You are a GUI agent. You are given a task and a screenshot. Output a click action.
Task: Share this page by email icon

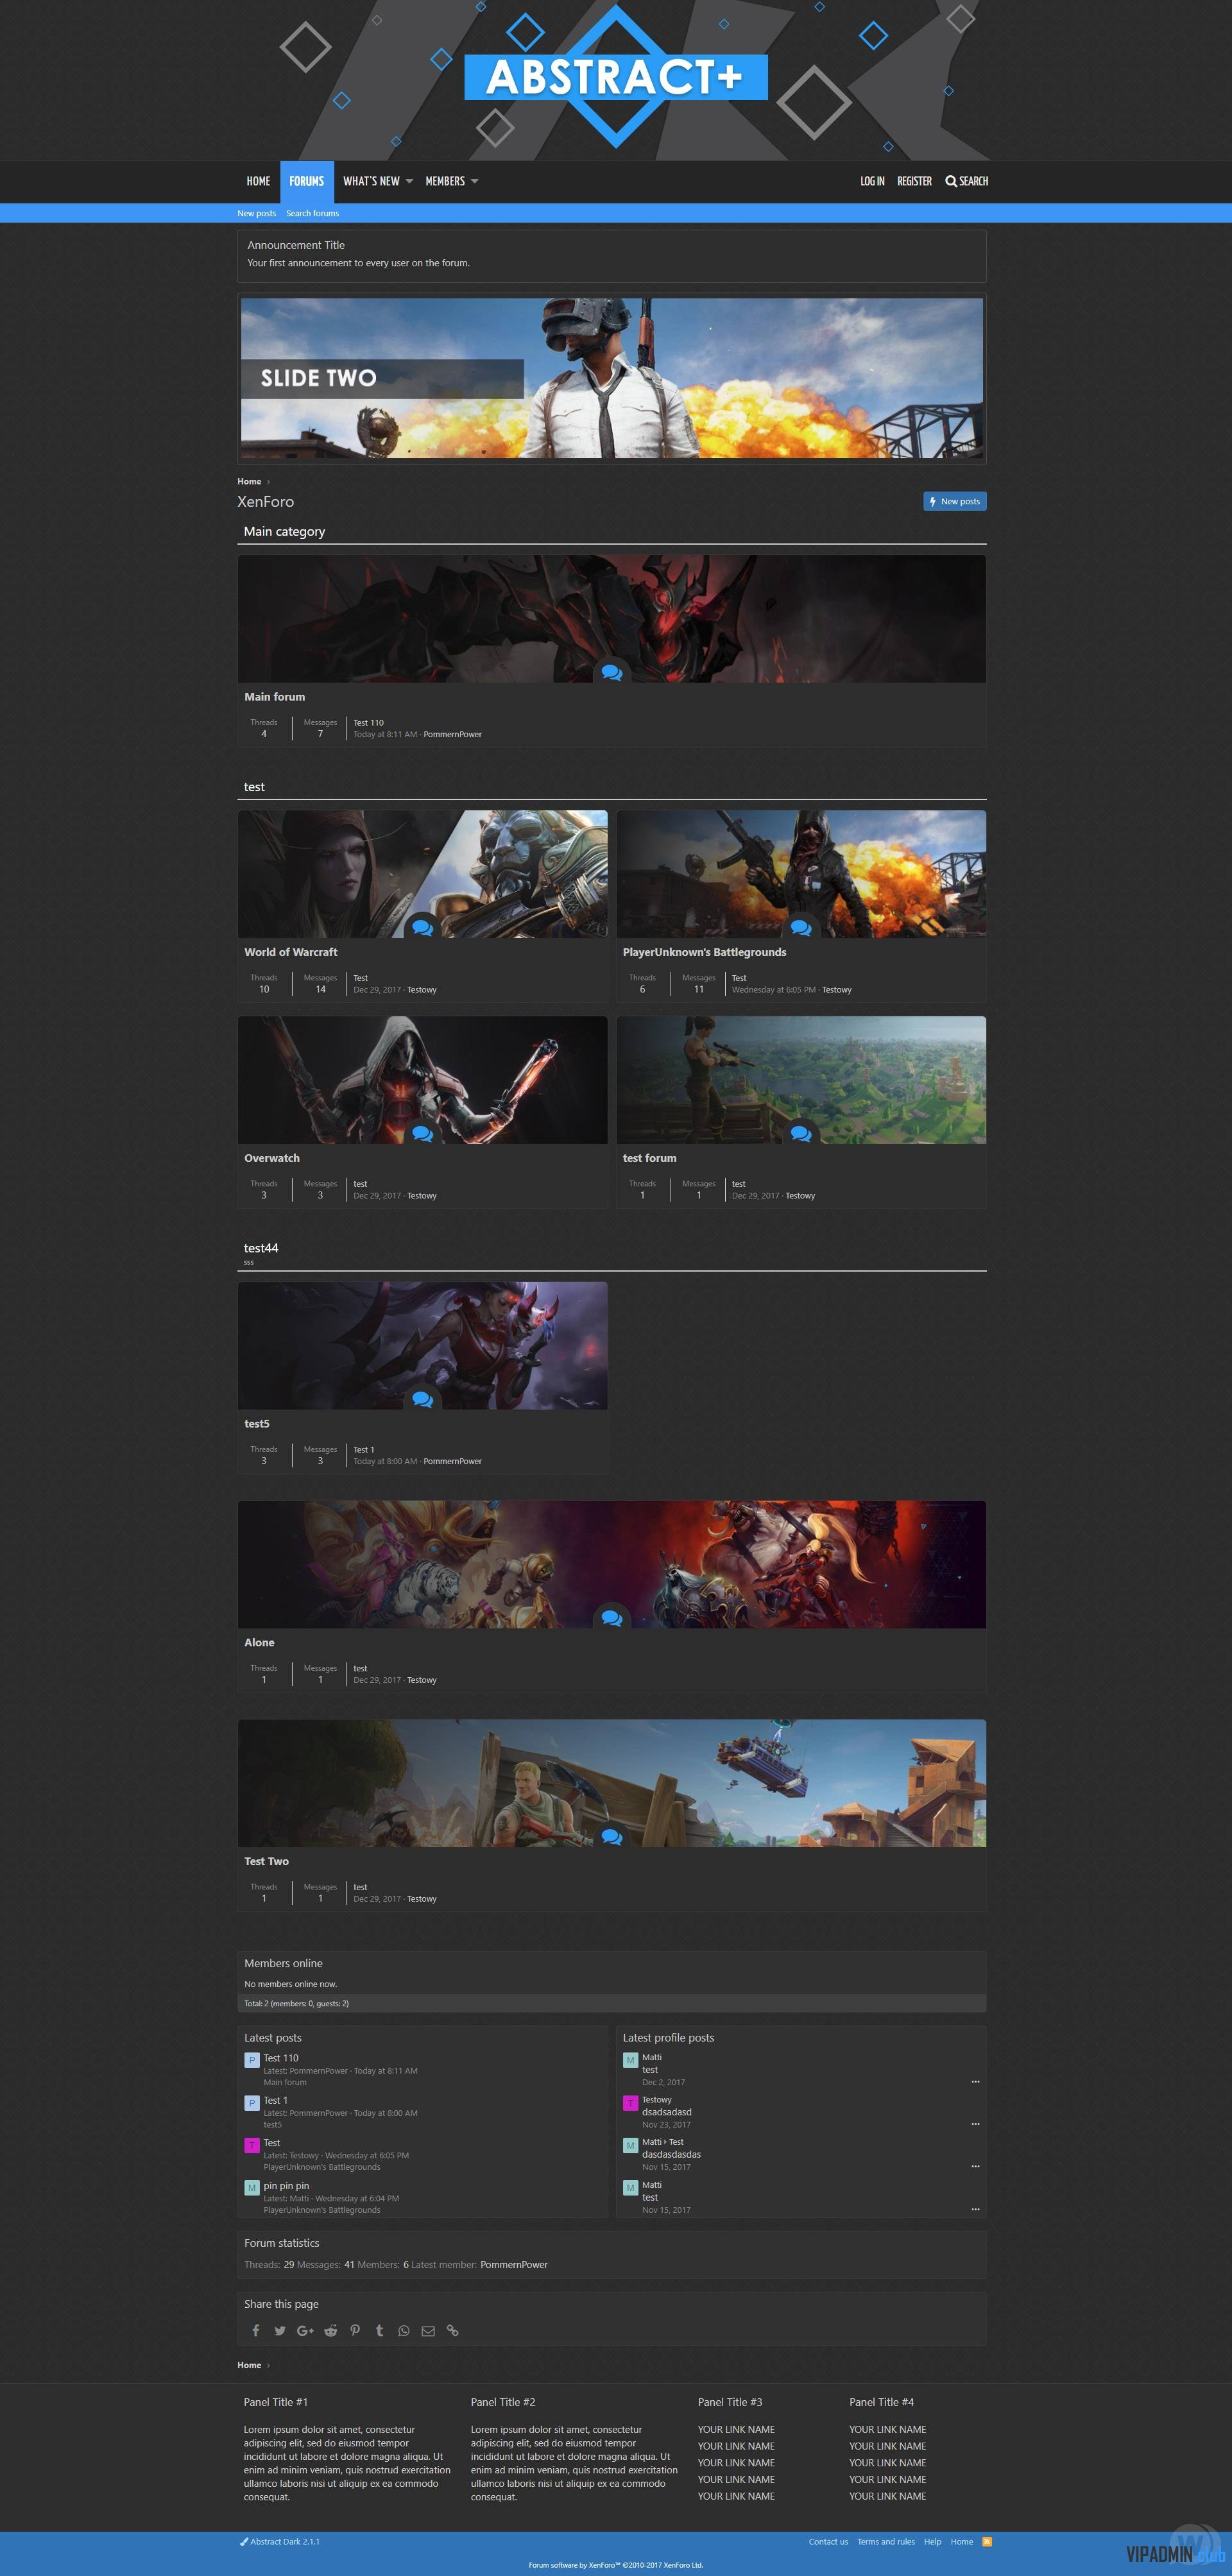428,2330
